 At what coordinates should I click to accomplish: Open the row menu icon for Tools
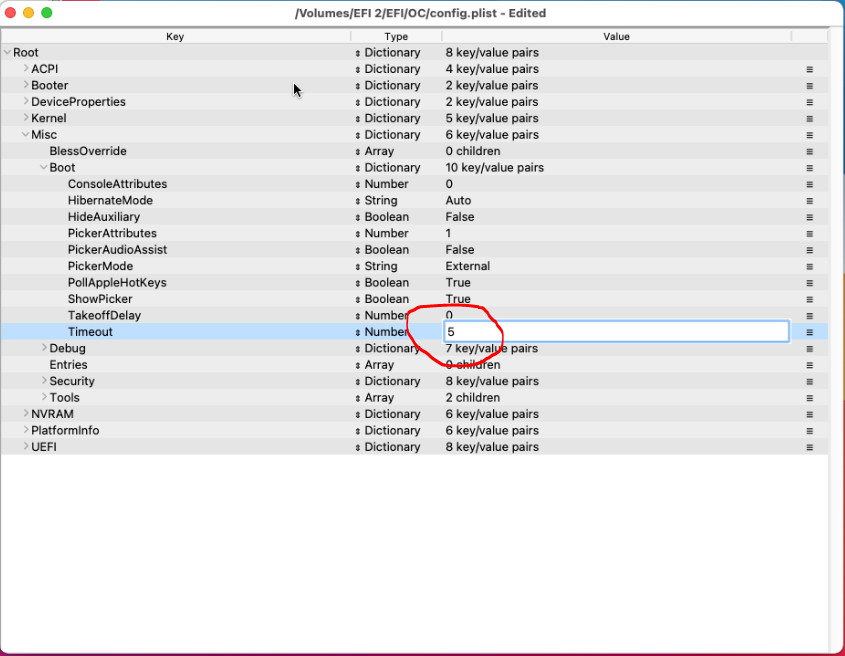click(809, 398)
